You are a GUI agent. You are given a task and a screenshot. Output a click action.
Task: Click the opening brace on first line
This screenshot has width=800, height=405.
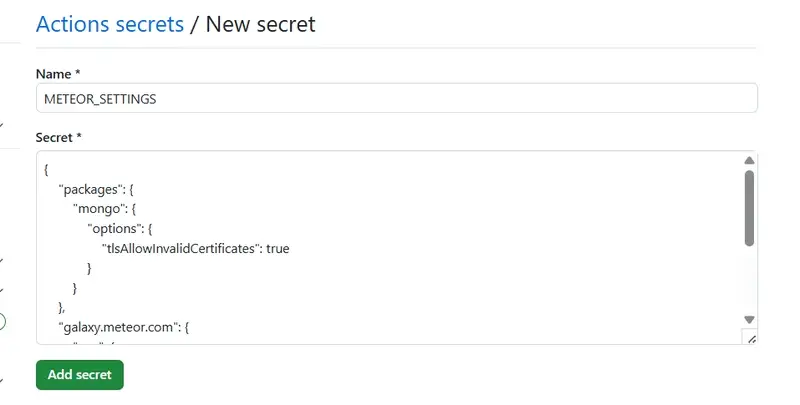click(46, 170)
